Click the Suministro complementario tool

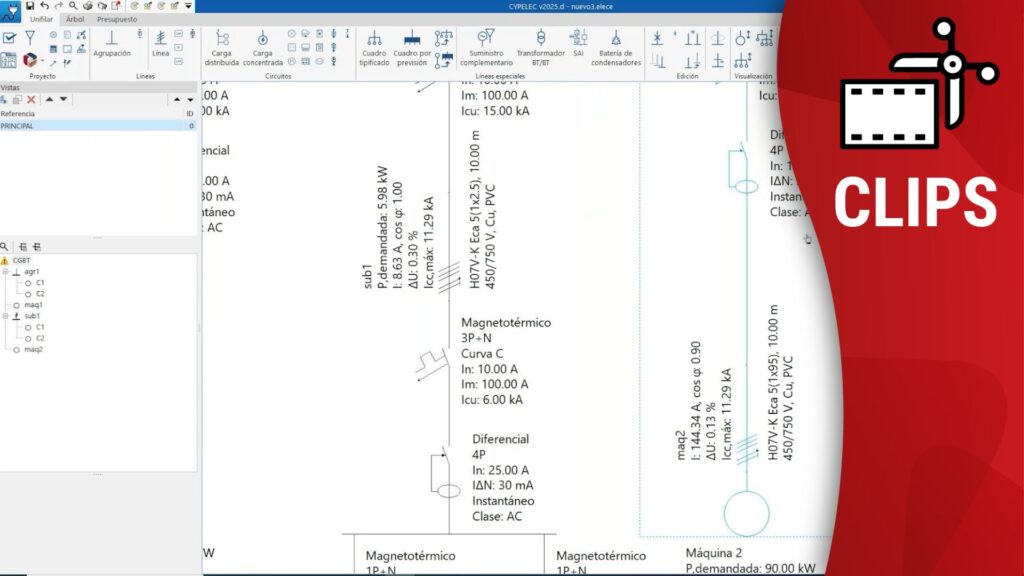click(485, 46)
